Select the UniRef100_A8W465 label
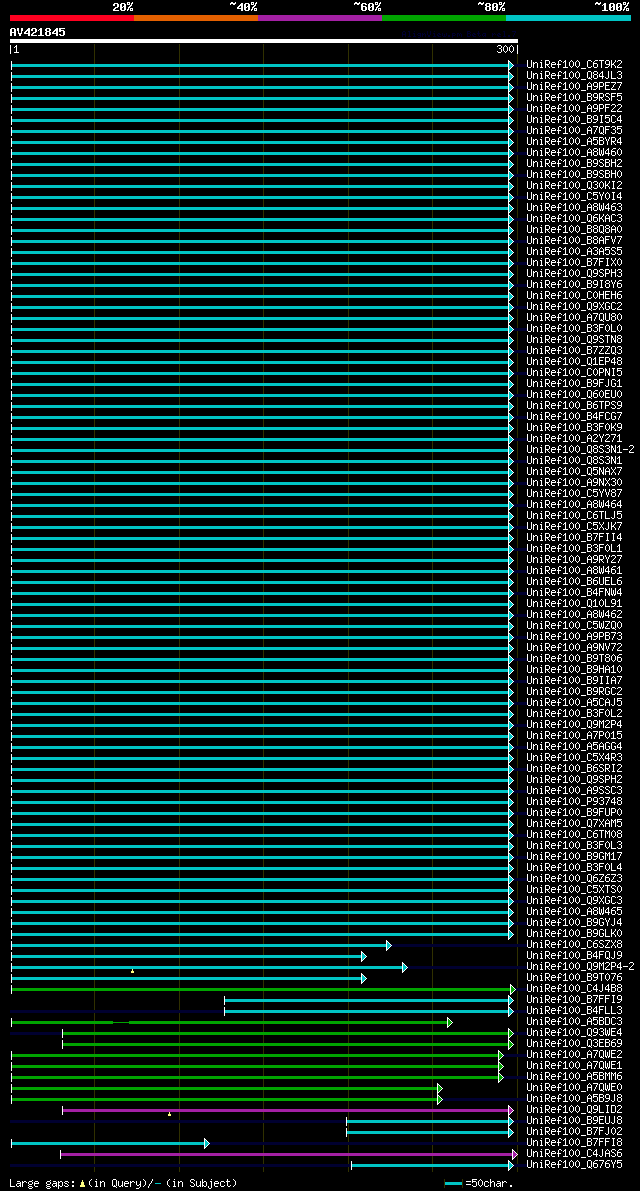The width and height of the screenshot is (640, 1191). tap(574, 912)
